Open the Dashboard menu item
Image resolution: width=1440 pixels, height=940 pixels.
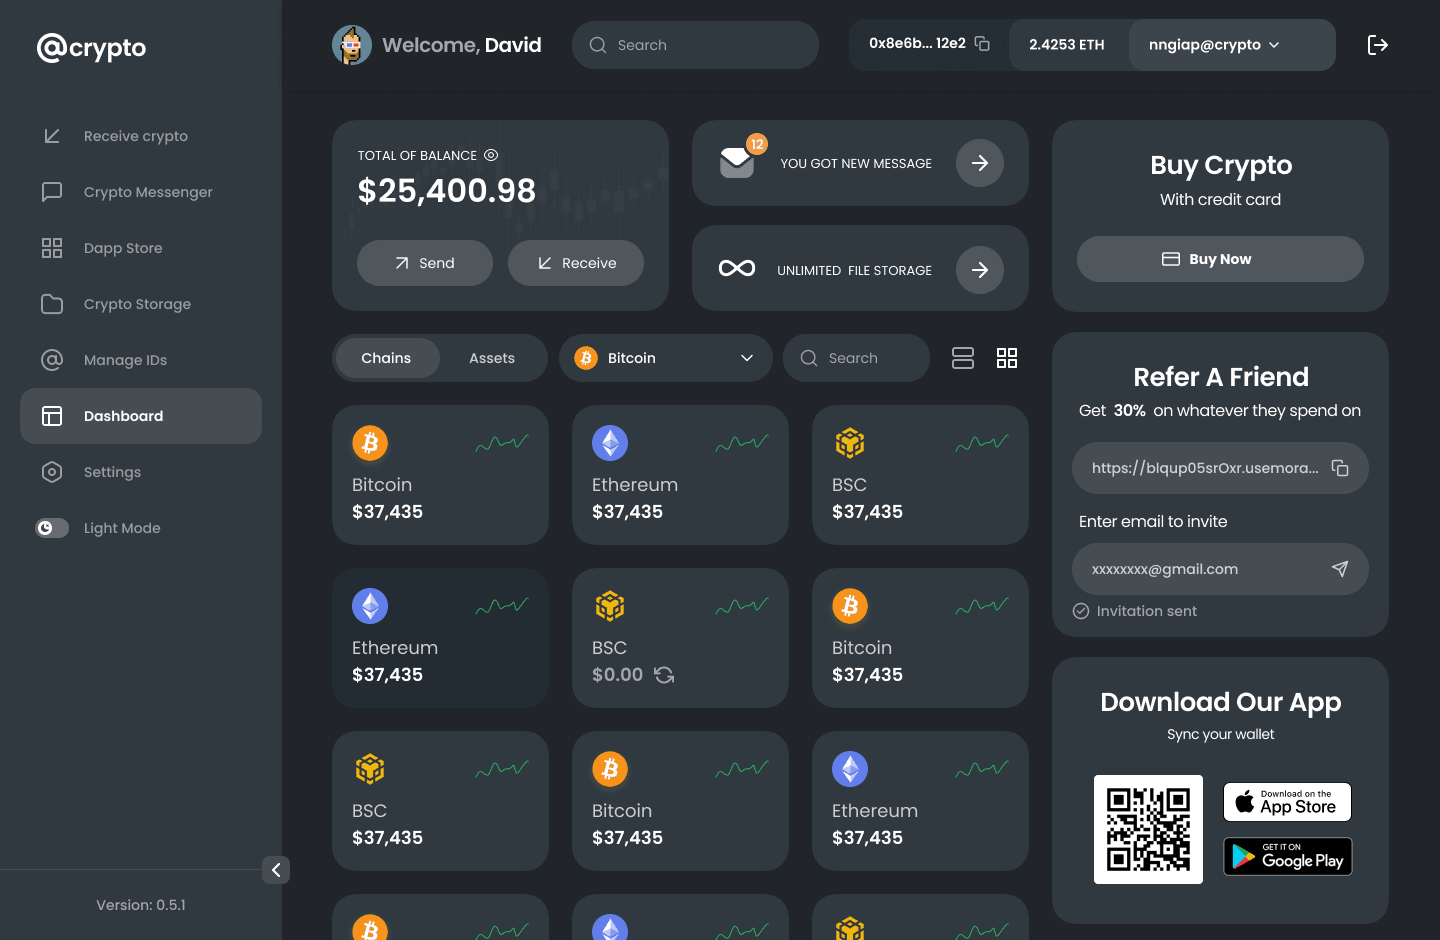(x=123, y=416)
